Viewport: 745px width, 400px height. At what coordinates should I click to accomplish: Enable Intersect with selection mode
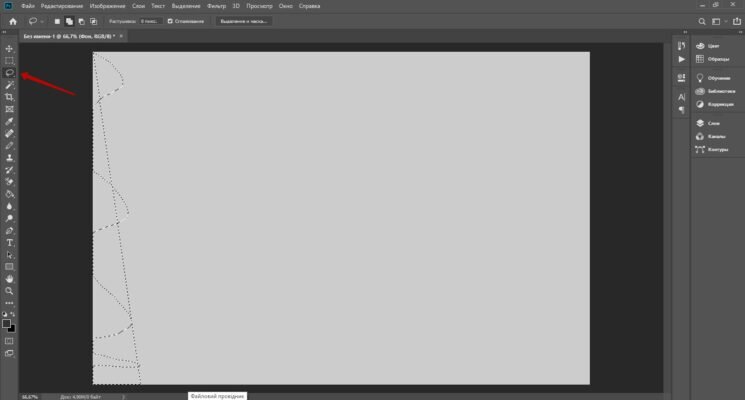pos(94,21)
